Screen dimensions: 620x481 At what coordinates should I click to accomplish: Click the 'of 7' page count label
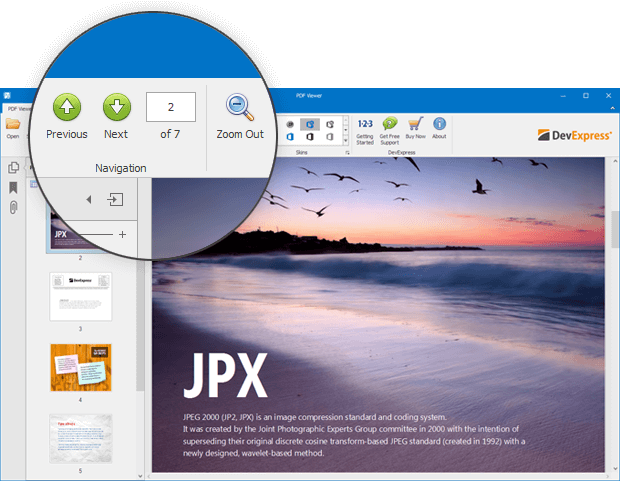170,134
